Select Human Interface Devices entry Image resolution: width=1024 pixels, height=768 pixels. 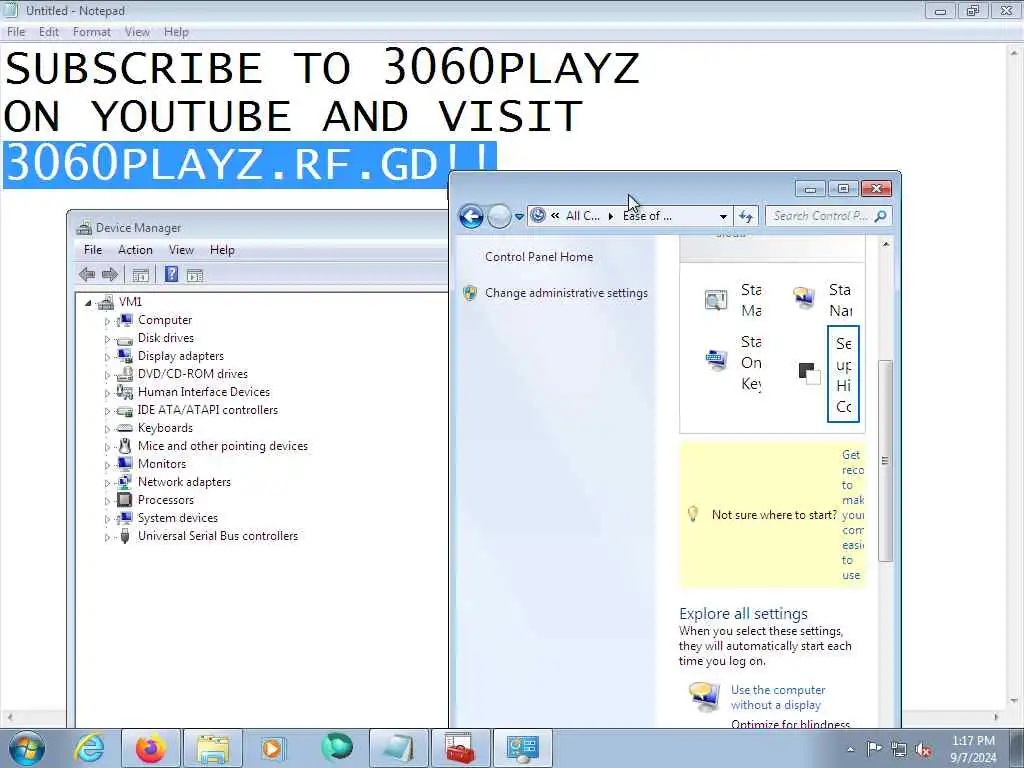click(x=204, y=392)
